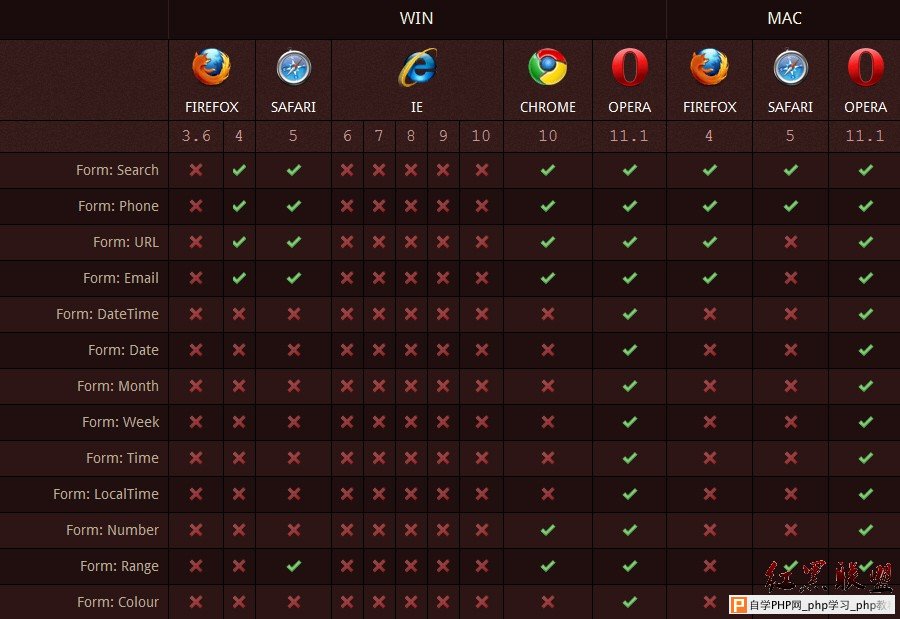Click the Form: LocalTime row label

[x=106, y=494]
